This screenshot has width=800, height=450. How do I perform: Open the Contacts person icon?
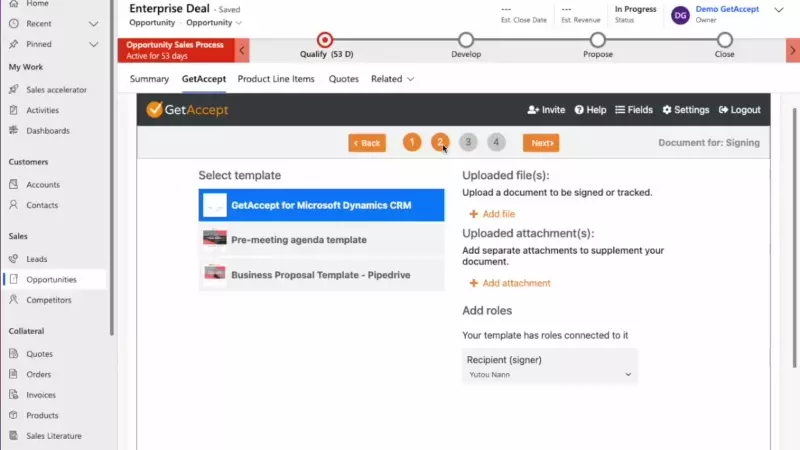coord(14,205)
